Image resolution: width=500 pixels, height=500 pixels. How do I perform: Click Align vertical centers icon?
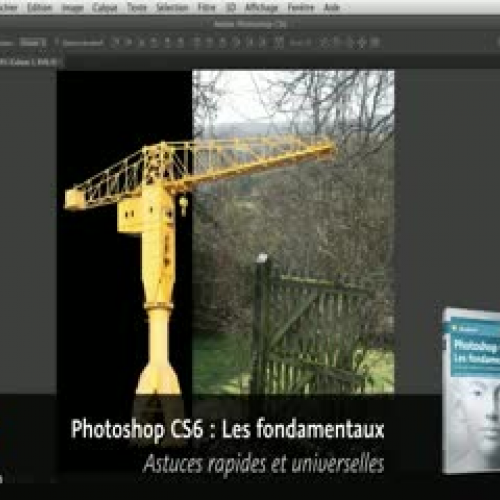(x=128, y=42)
